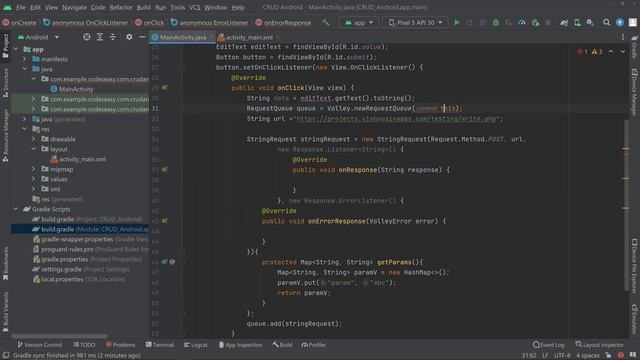The image size is (640, 360).
Task: Click the gutter icon beside onErrorResponse
Action: click(164, 221)
